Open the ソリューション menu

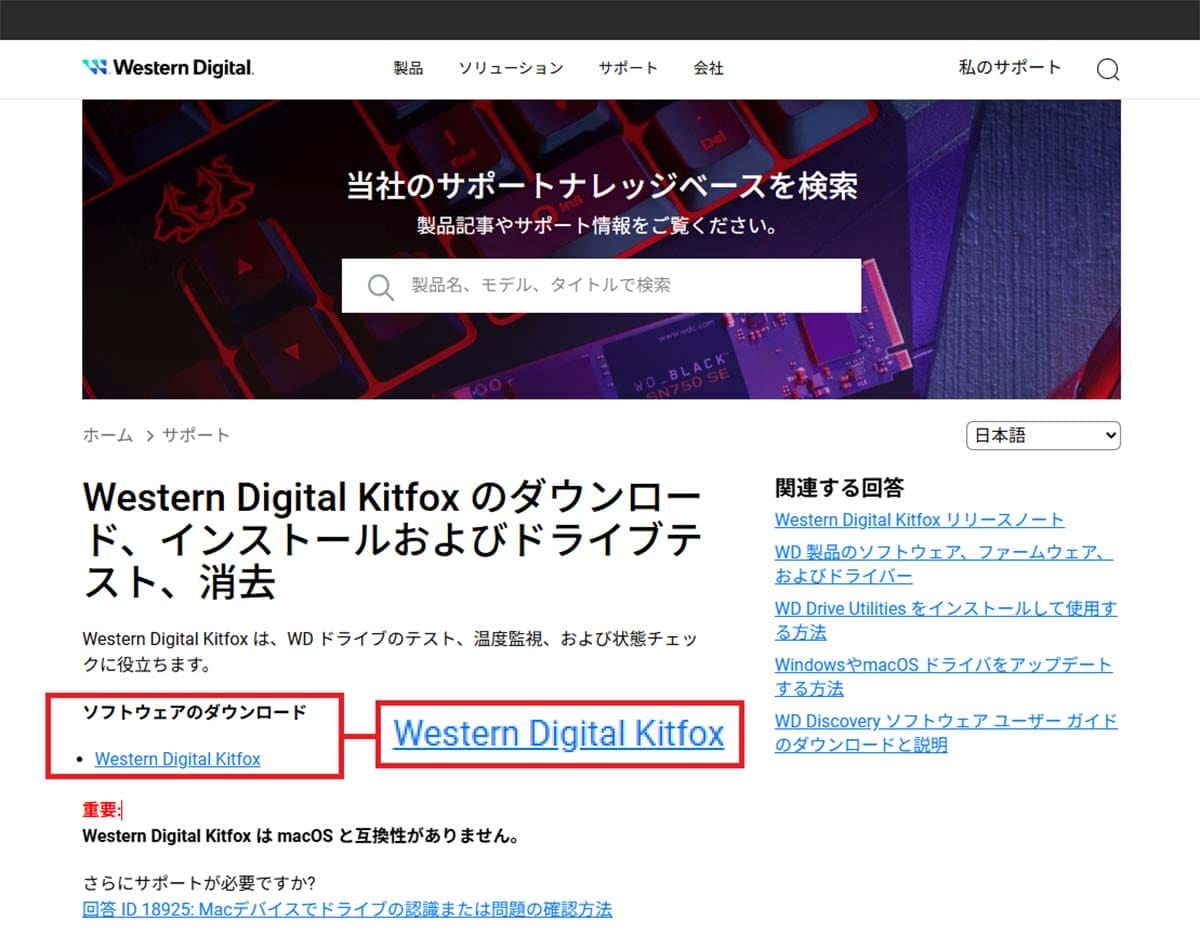(x=511, y=68)
